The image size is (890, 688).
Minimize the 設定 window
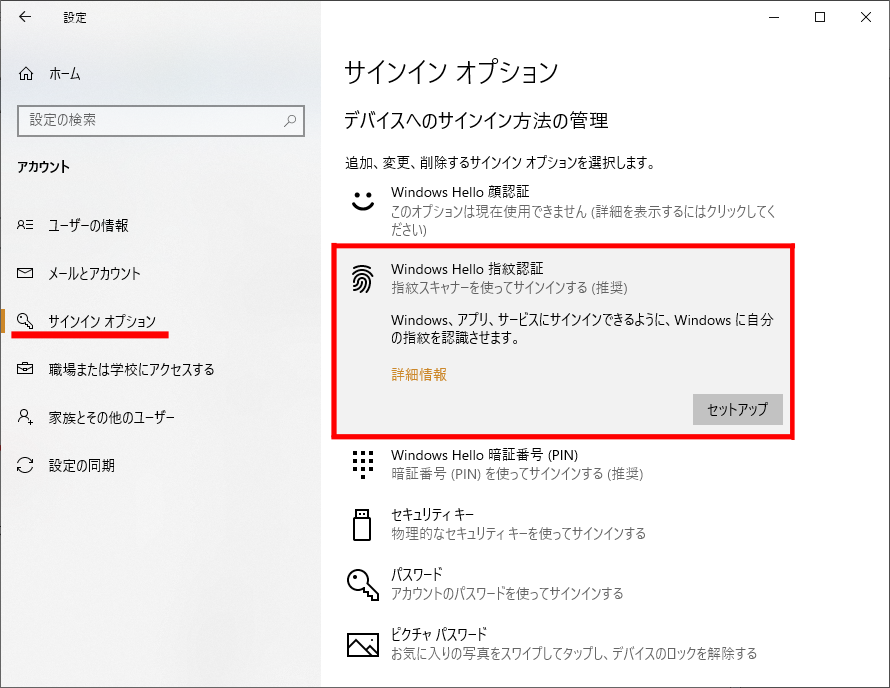[774, 17]
